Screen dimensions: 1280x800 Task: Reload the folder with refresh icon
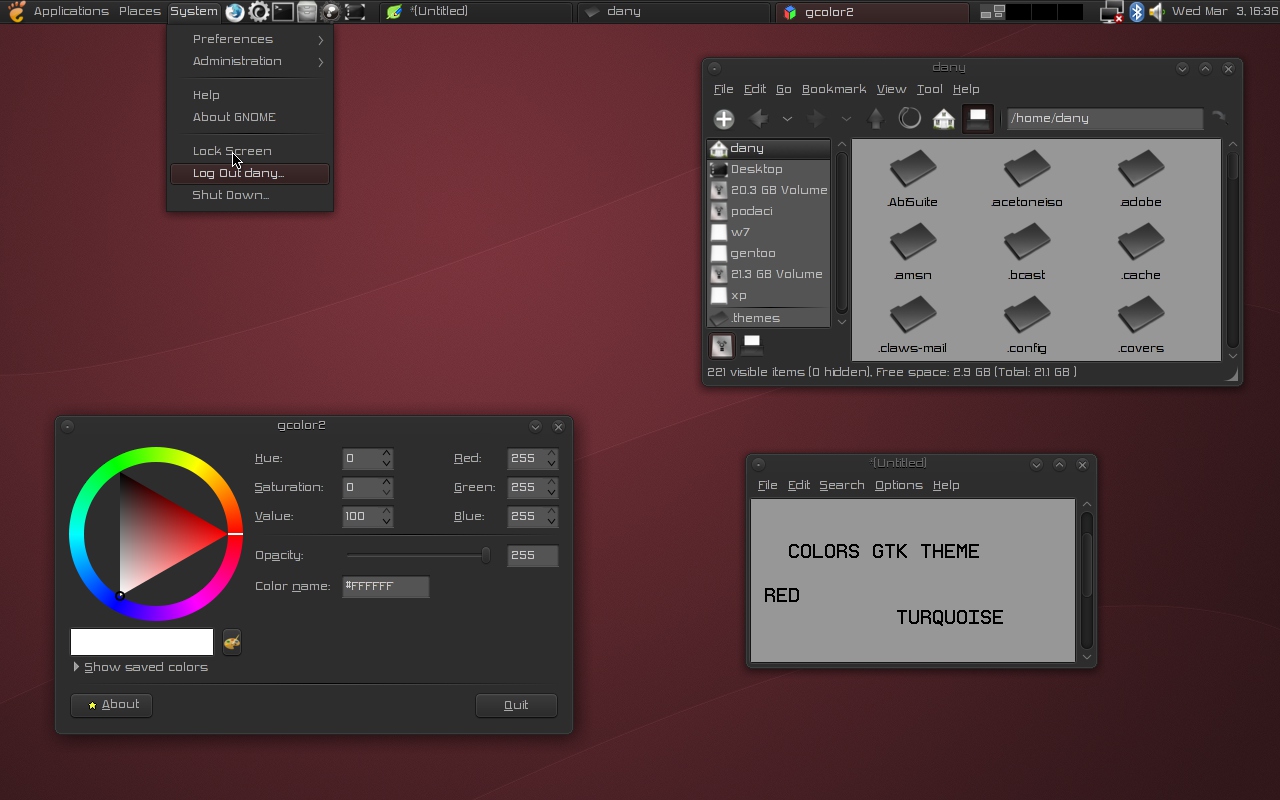909,118
